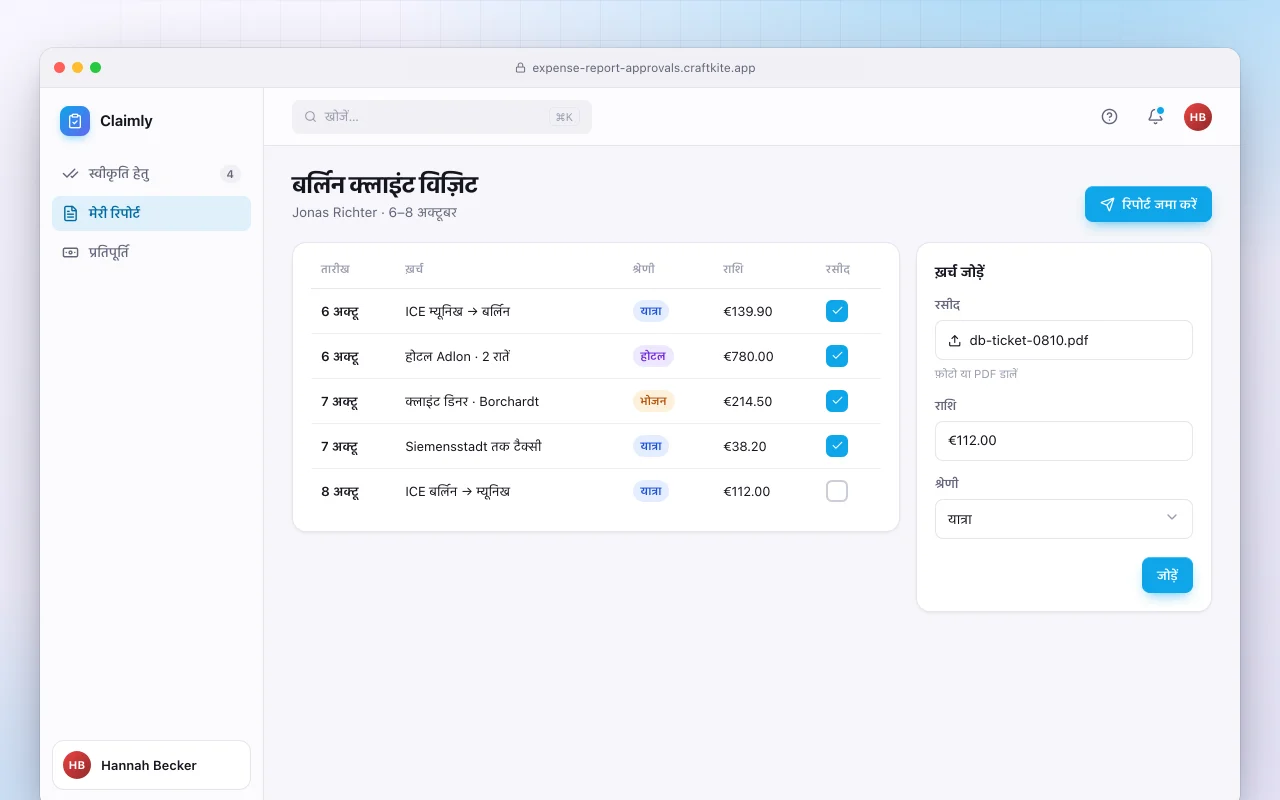
Task: Open Hannah Becker account card
Action: pyautogui.click(x=151, y=765)
